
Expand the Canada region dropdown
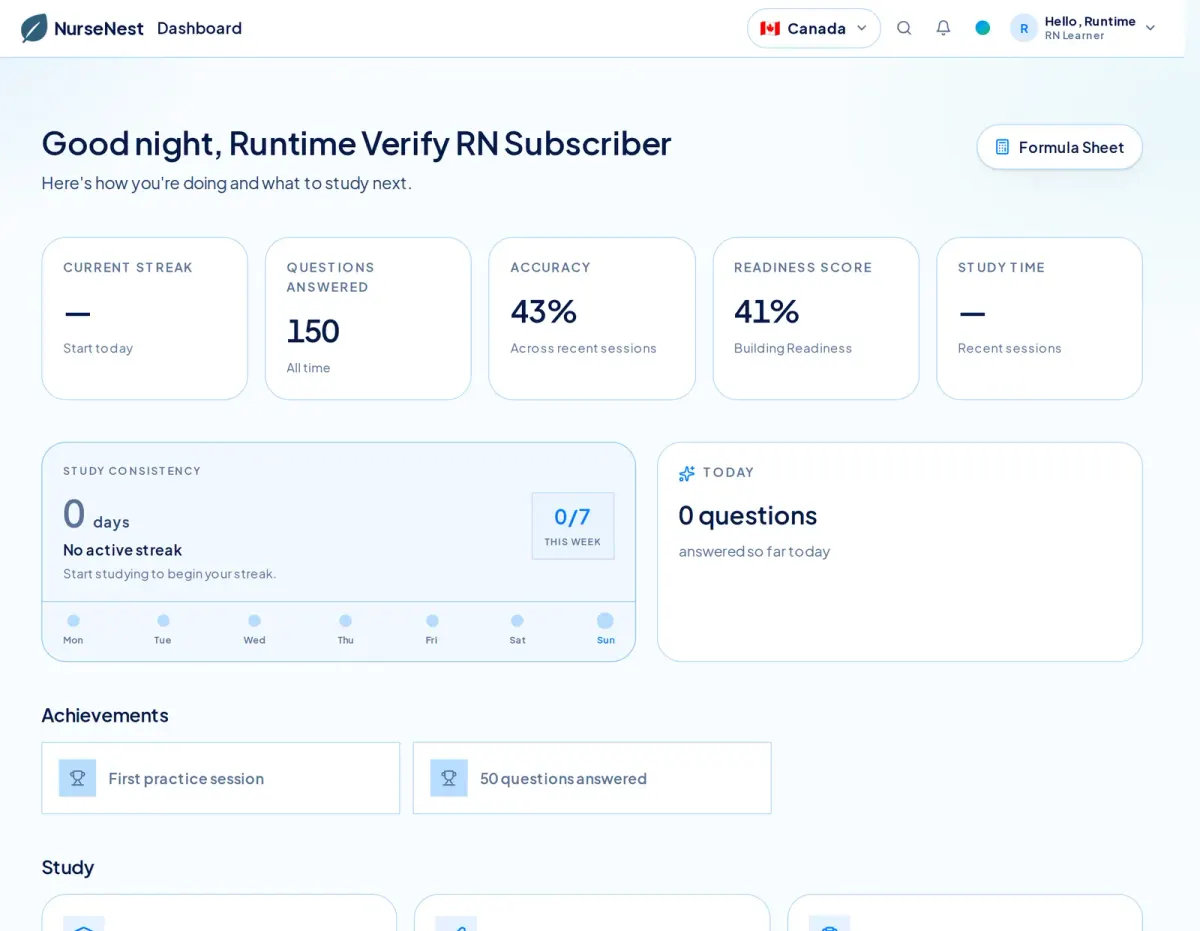click(x=814, y=28)
